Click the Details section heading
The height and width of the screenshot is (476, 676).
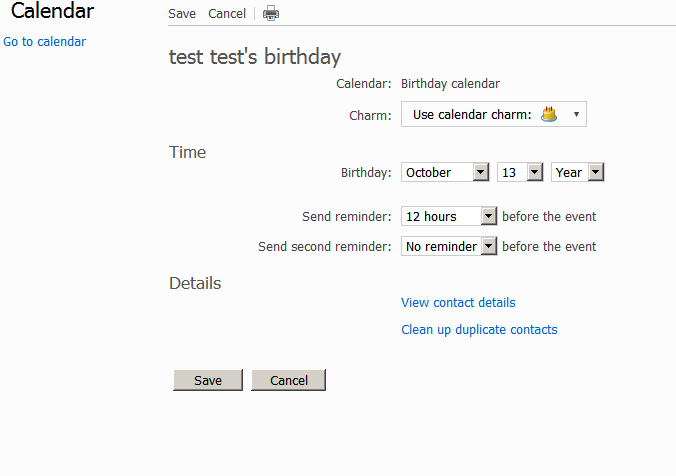tap(195, 284)
